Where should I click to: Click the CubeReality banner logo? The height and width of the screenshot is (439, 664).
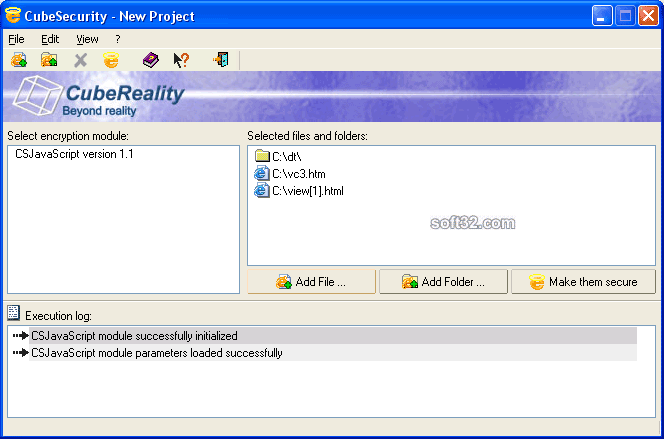click(x=99, y=97)
